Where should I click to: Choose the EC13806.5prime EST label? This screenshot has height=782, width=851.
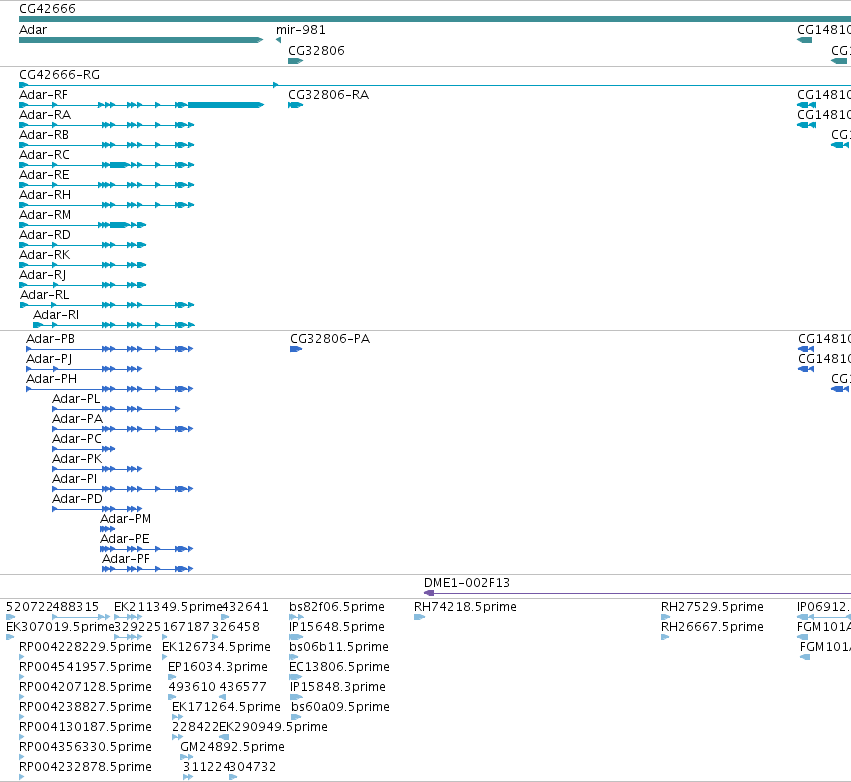[x=339, y=667]
